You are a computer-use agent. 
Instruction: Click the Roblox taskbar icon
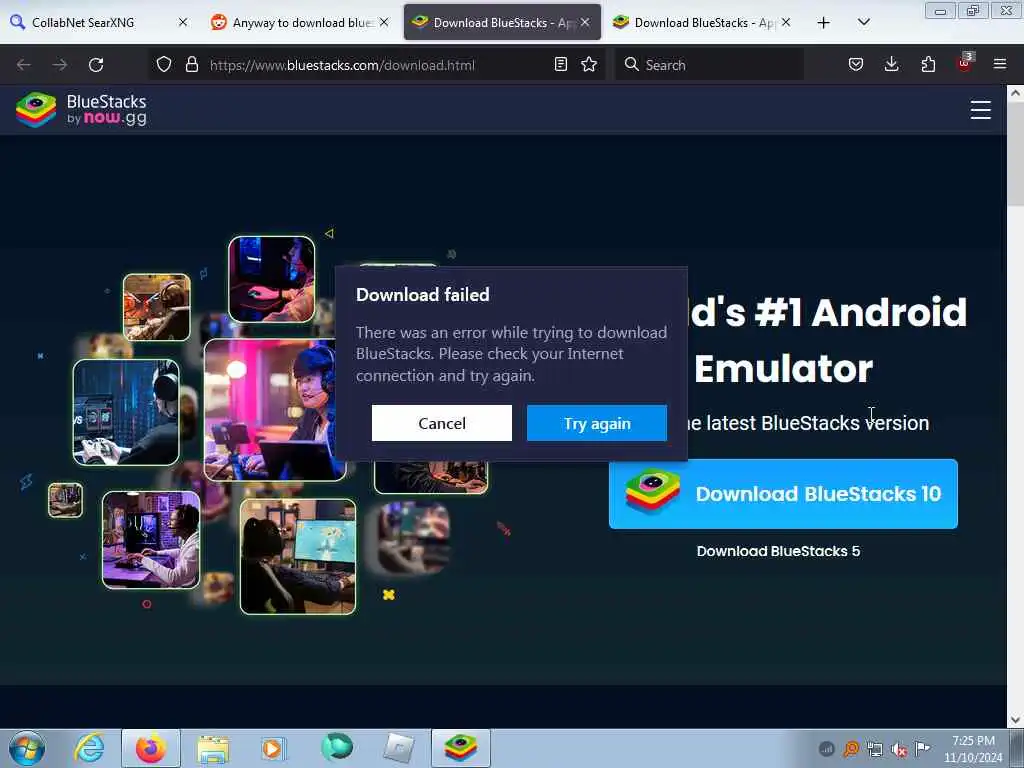click(398, 748)
